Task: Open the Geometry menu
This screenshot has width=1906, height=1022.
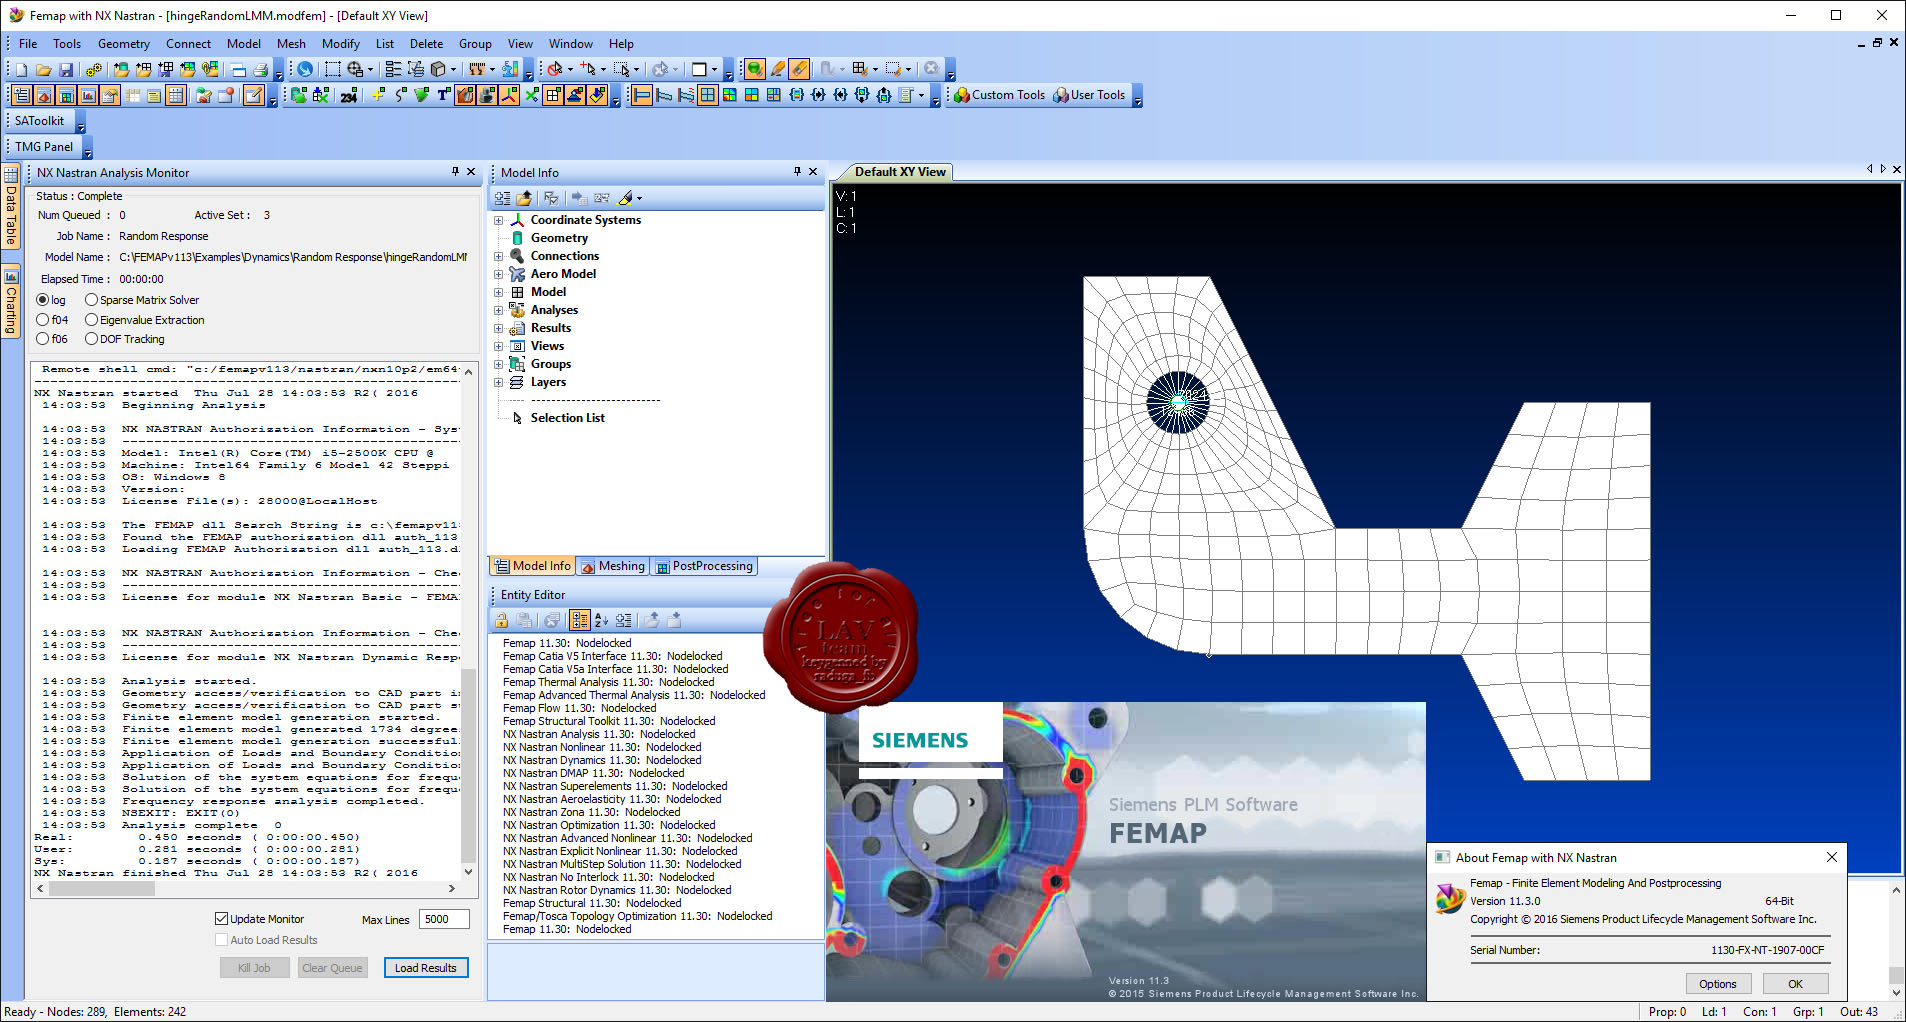Action: tap(124, 44)
